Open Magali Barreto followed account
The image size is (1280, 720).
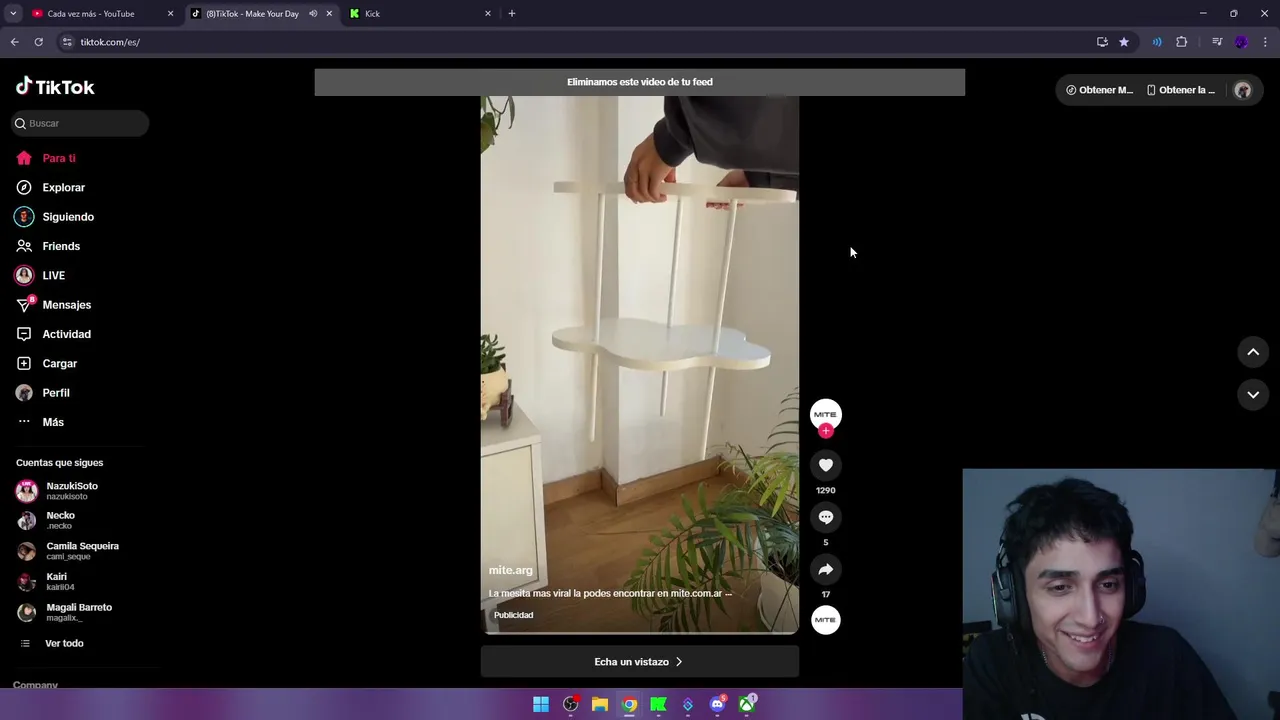[x=79, y=612]
